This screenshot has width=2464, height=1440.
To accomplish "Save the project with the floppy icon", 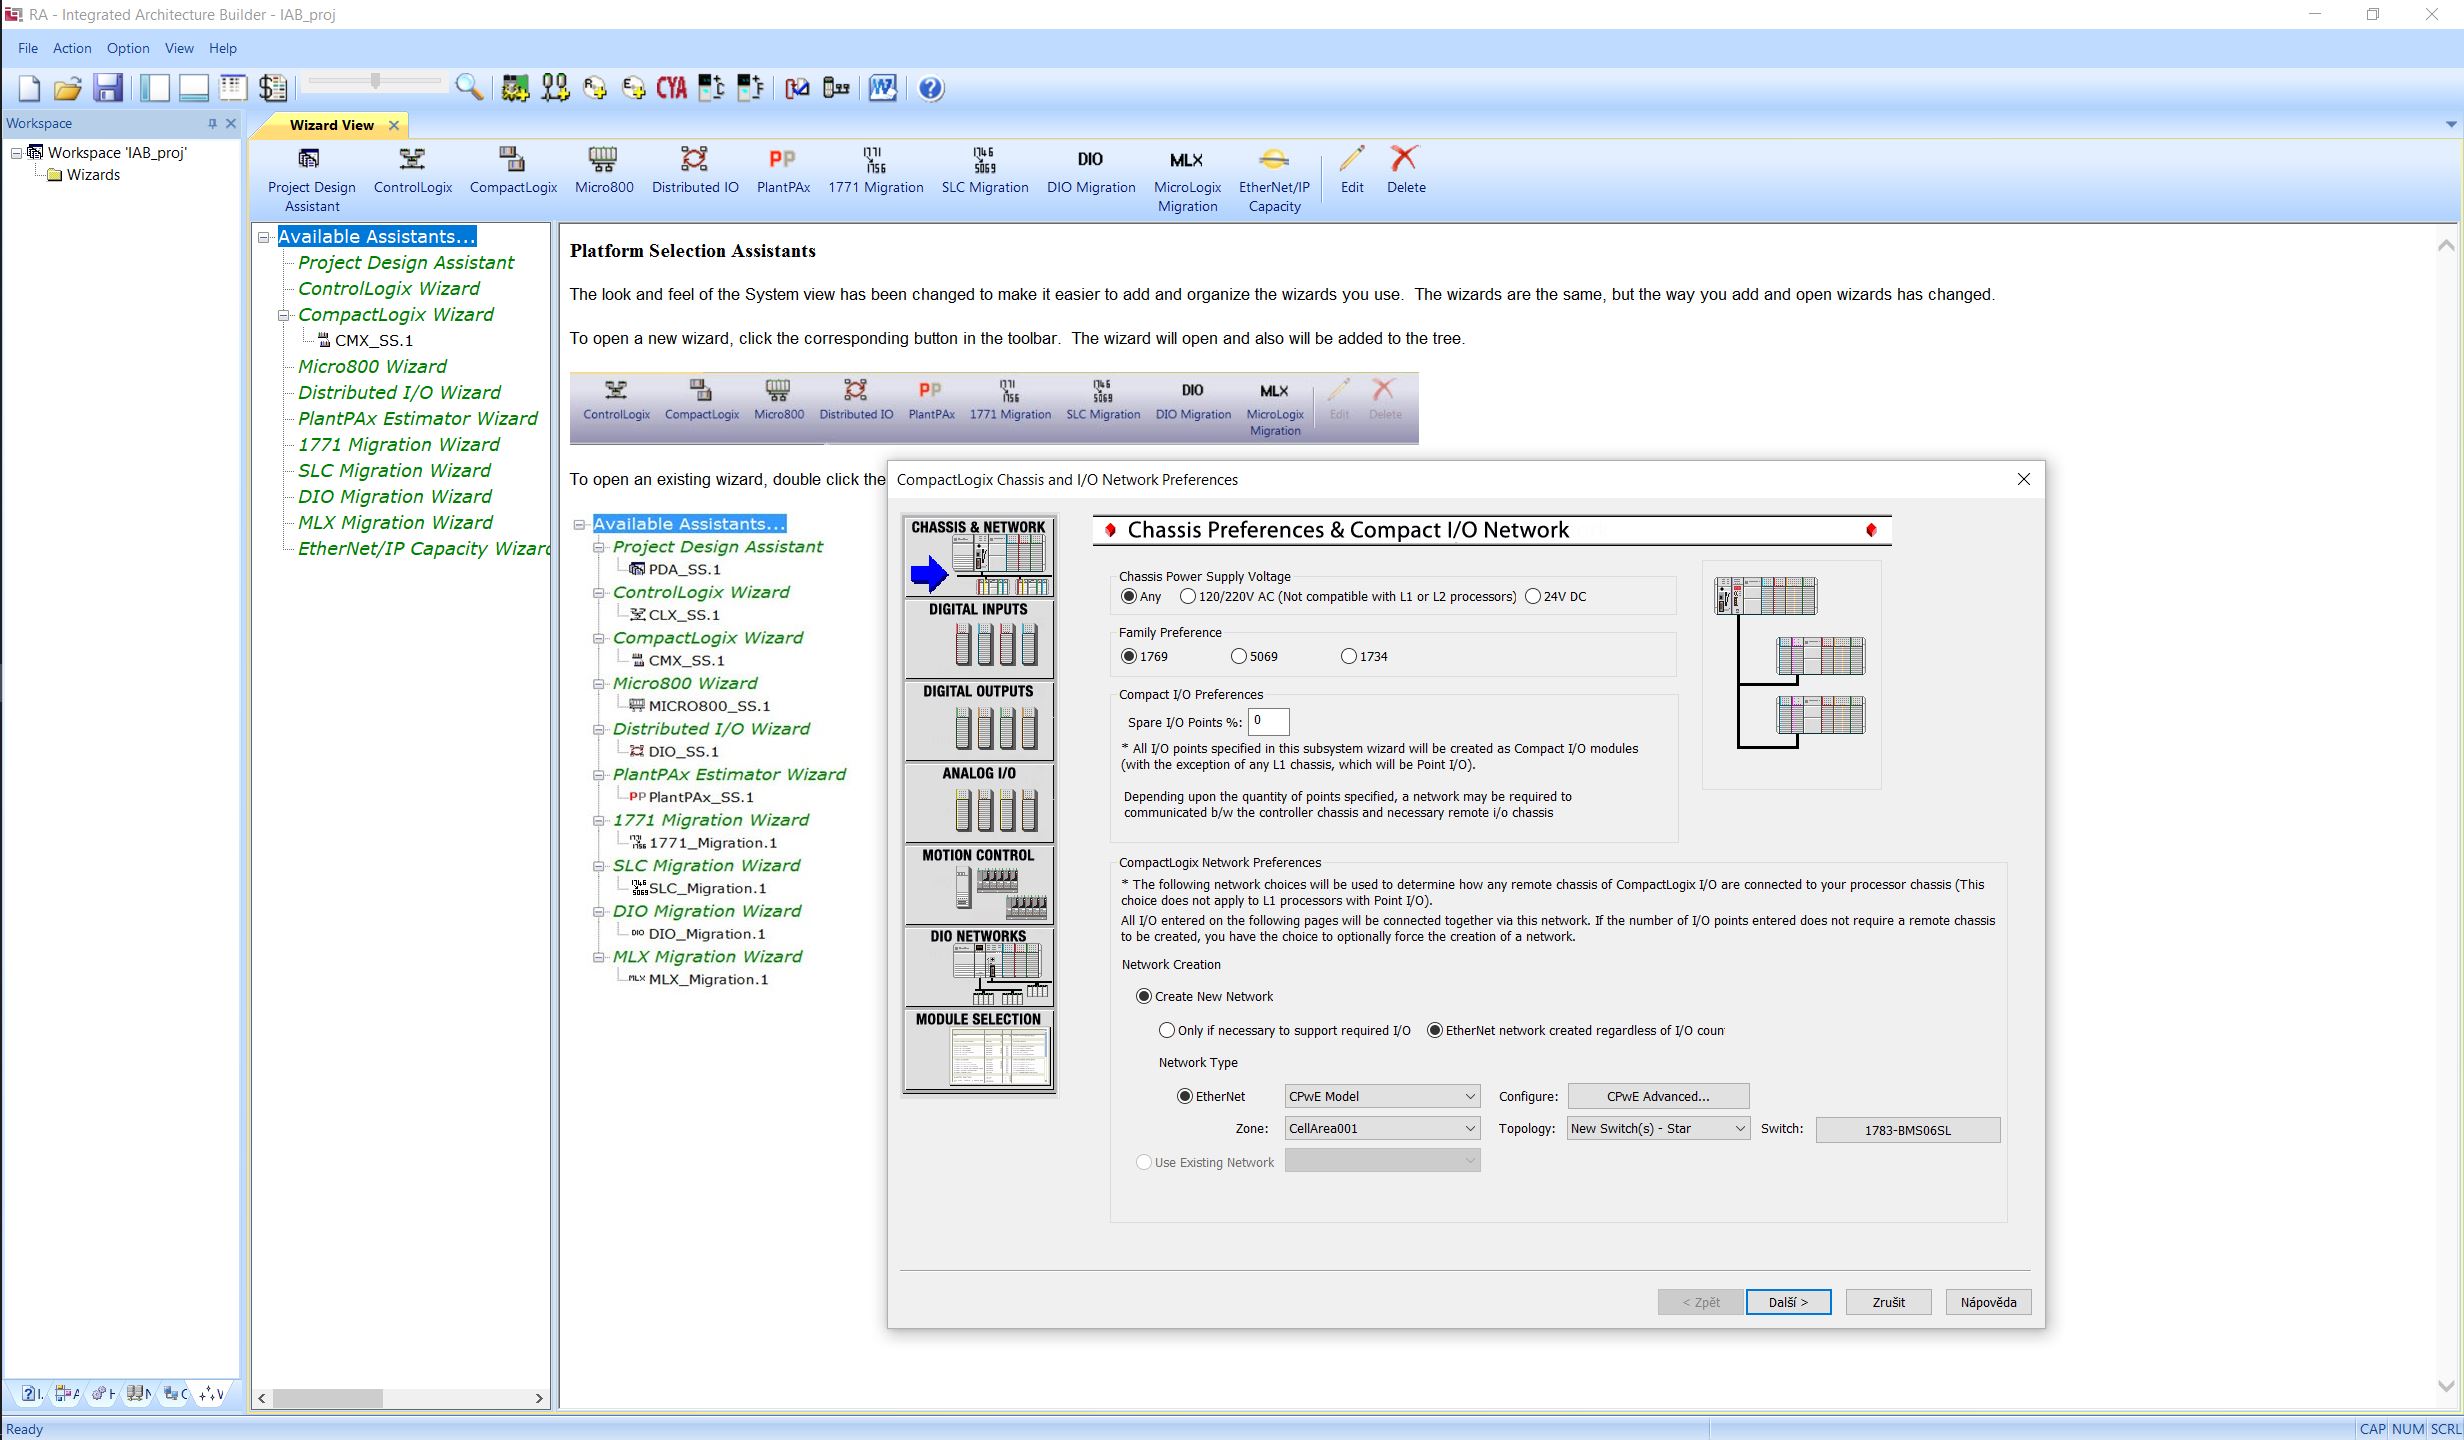I will pyautogui.click(x=108, y=88).
